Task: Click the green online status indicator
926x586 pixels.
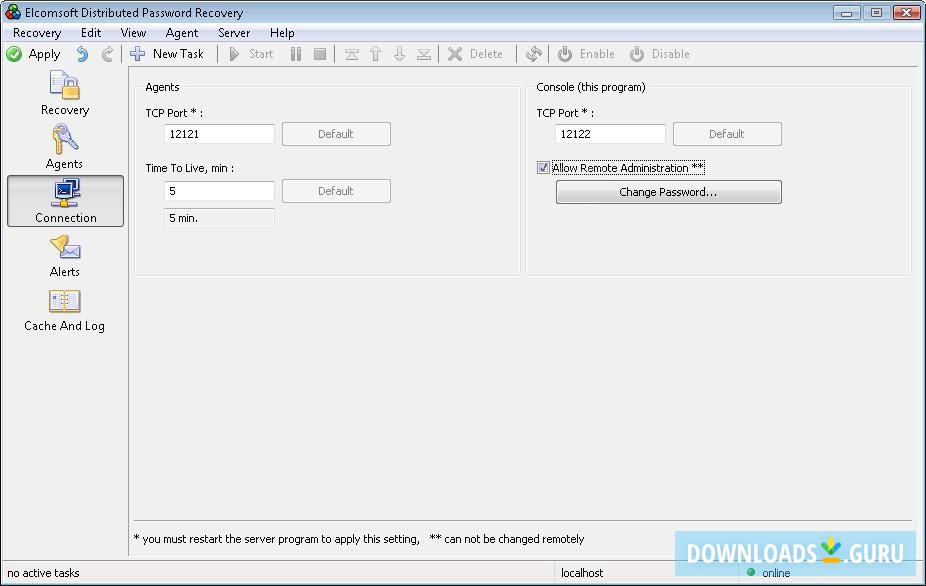Action: (x=751, y=572)
